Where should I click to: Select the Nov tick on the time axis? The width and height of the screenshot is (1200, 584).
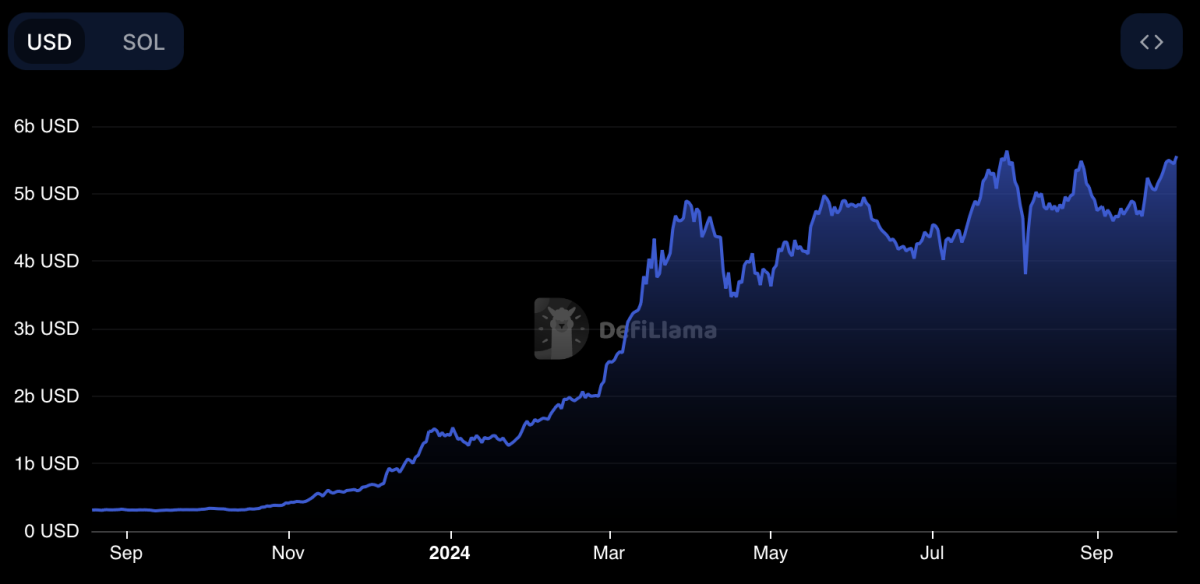tap(288, 553)
